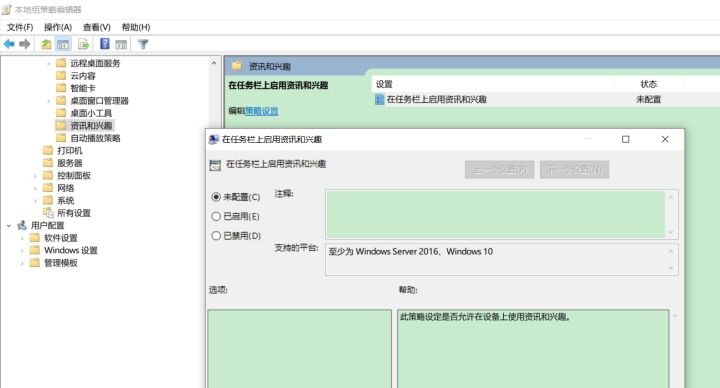
Task: Select the 软件设置 tree item
Action: coord(61,238)
